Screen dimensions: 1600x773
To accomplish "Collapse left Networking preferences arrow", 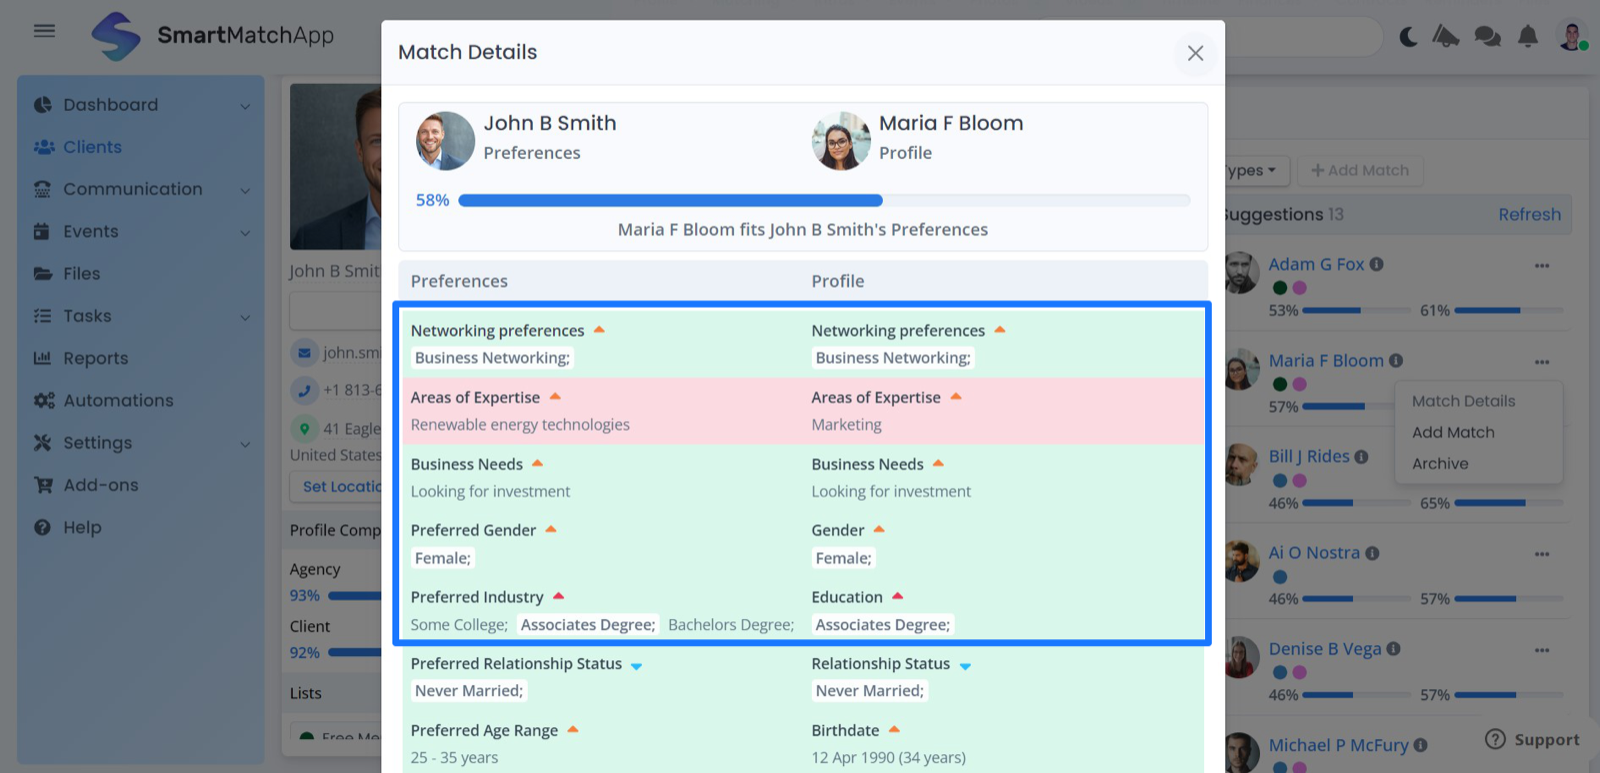I will (x=599, y=329).
